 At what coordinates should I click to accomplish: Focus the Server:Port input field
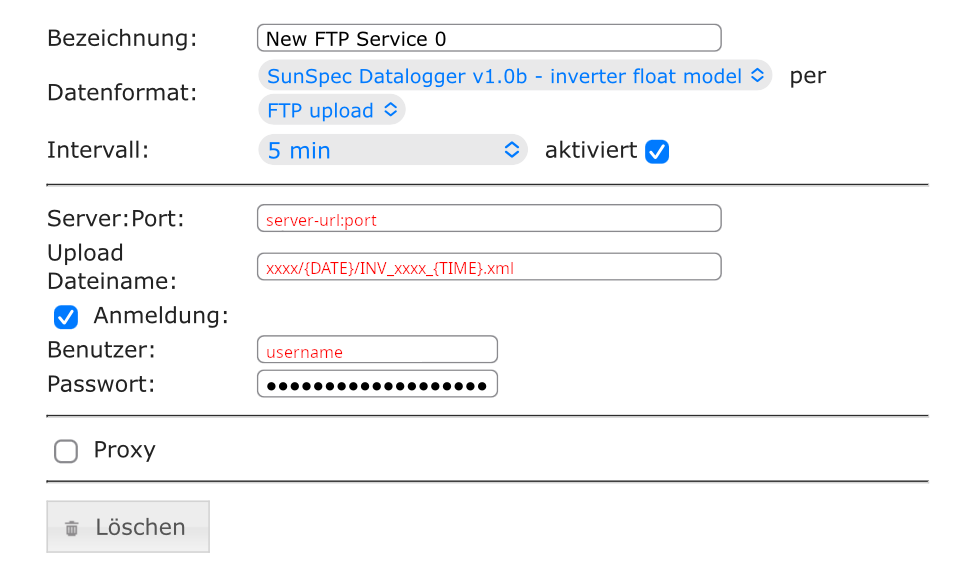coord(489,219)
